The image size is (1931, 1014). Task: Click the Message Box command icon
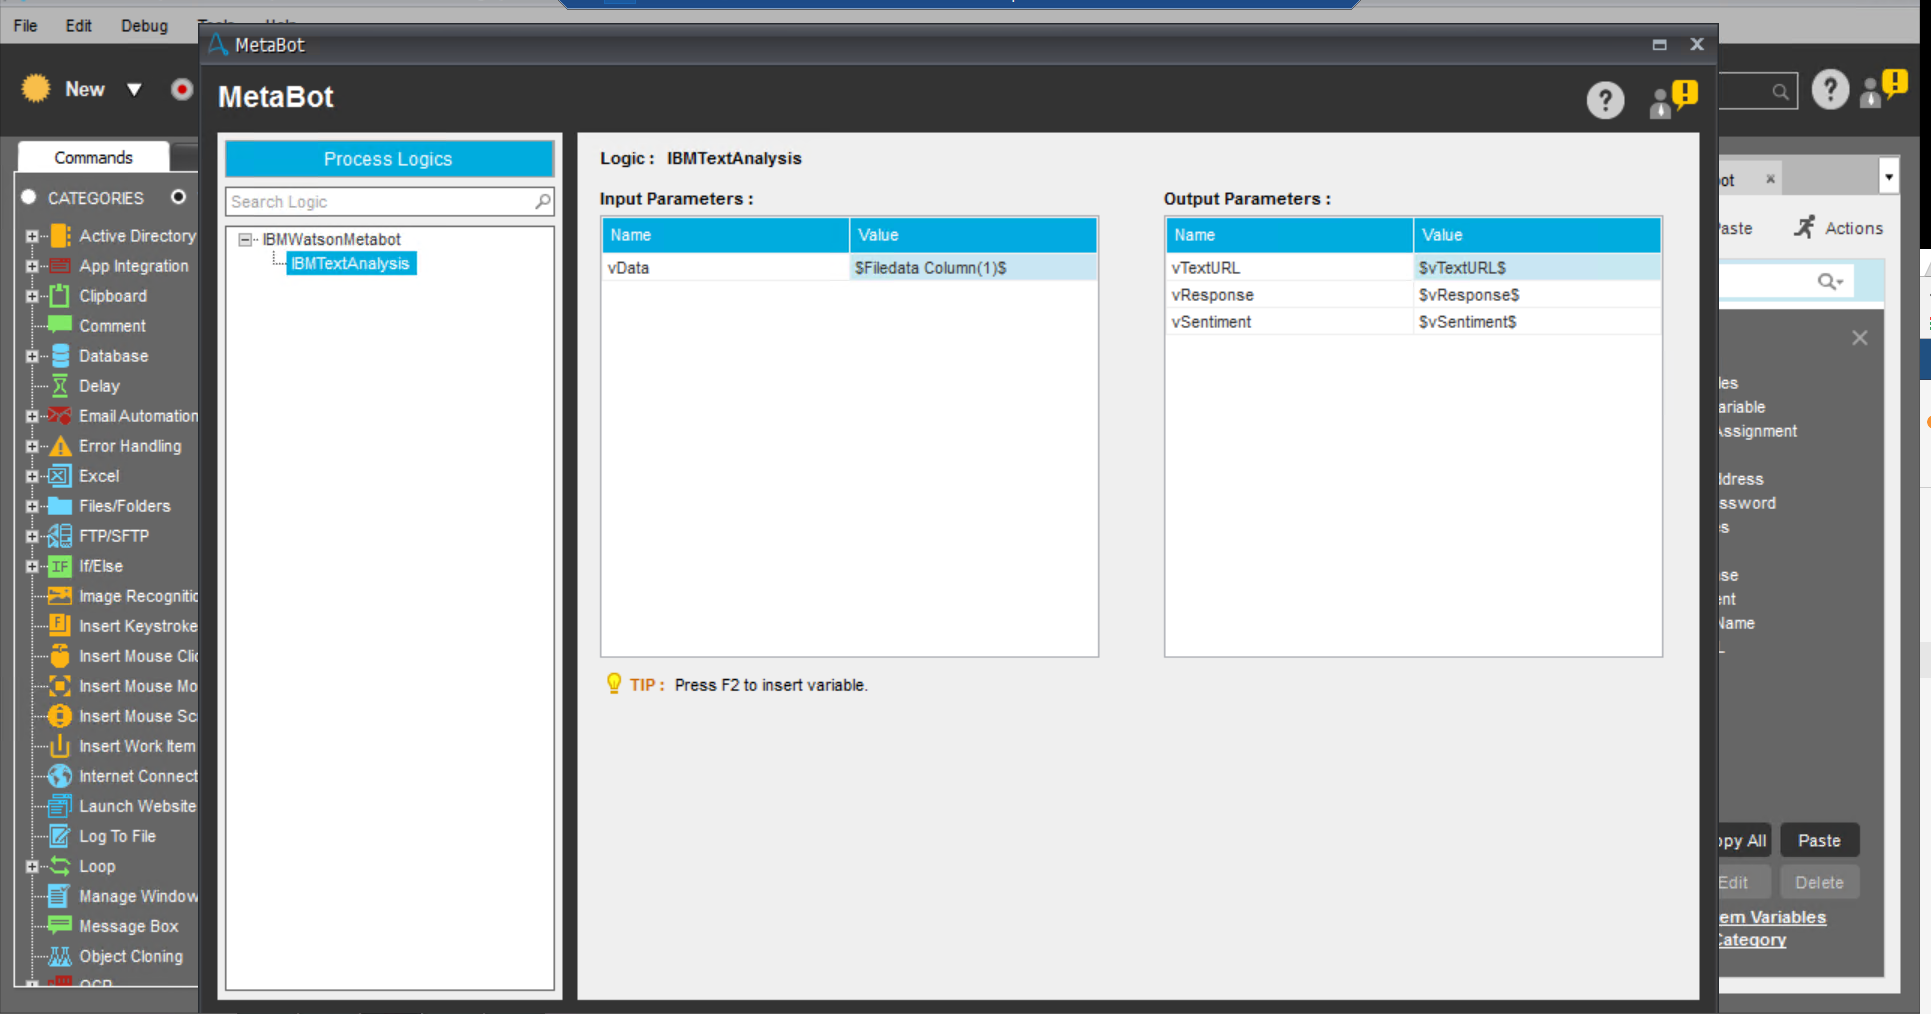coord(60,926)
